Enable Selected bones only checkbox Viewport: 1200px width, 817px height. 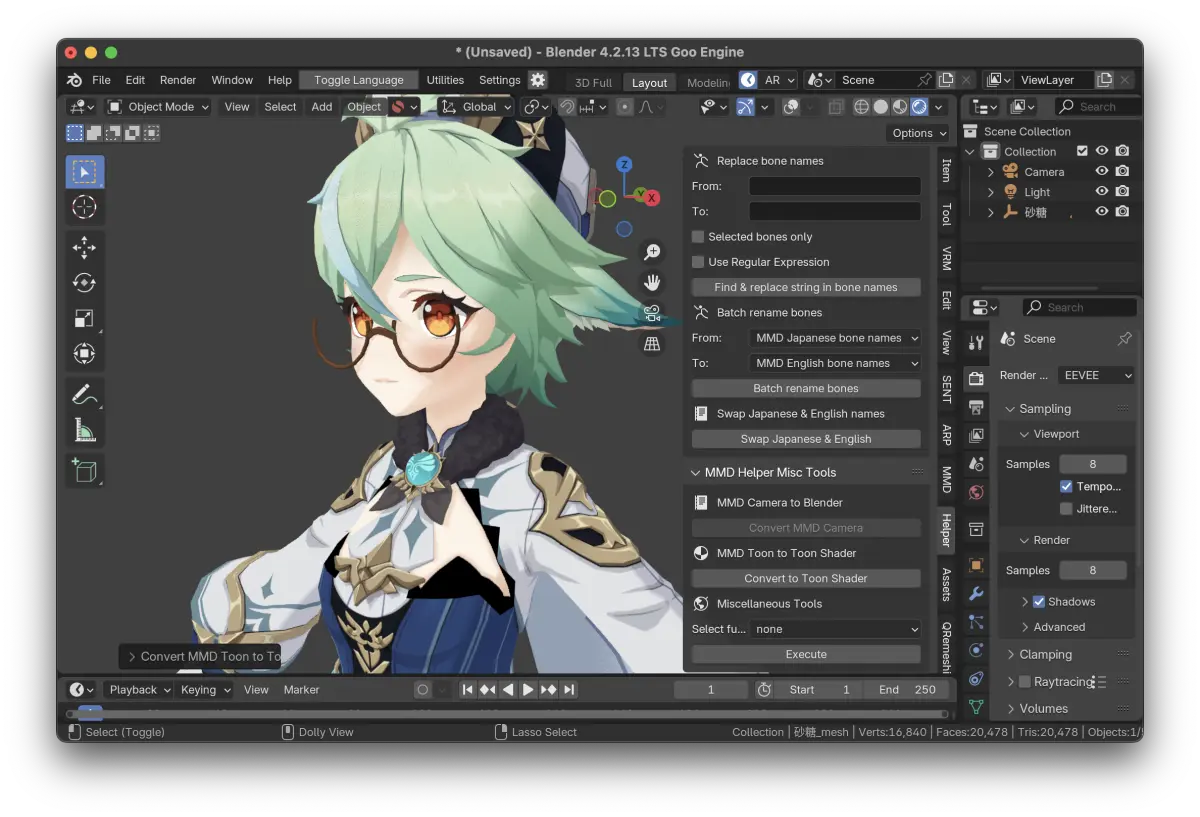[698, 237]
